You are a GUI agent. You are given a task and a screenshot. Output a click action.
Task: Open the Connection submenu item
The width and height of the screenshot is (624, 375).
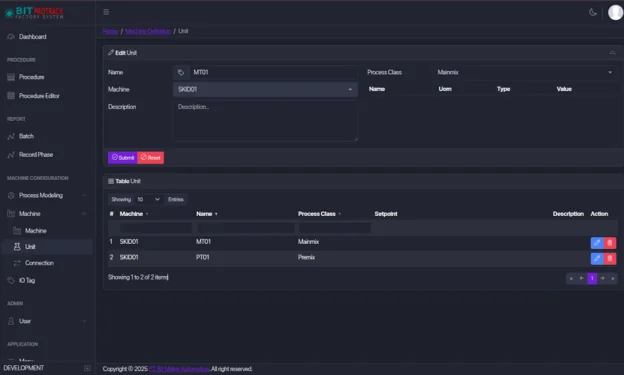pyautogui.click(x=39, y=263)
